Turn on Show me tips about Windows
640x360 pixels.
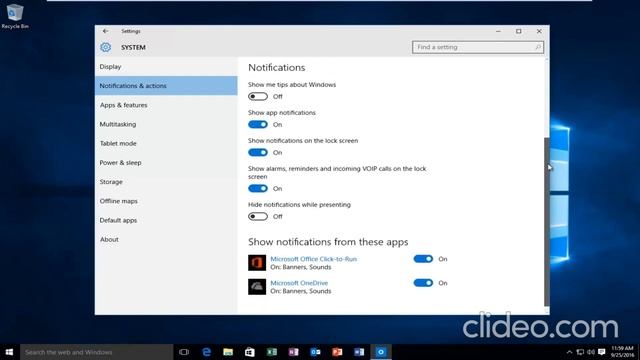pos(258,96)
